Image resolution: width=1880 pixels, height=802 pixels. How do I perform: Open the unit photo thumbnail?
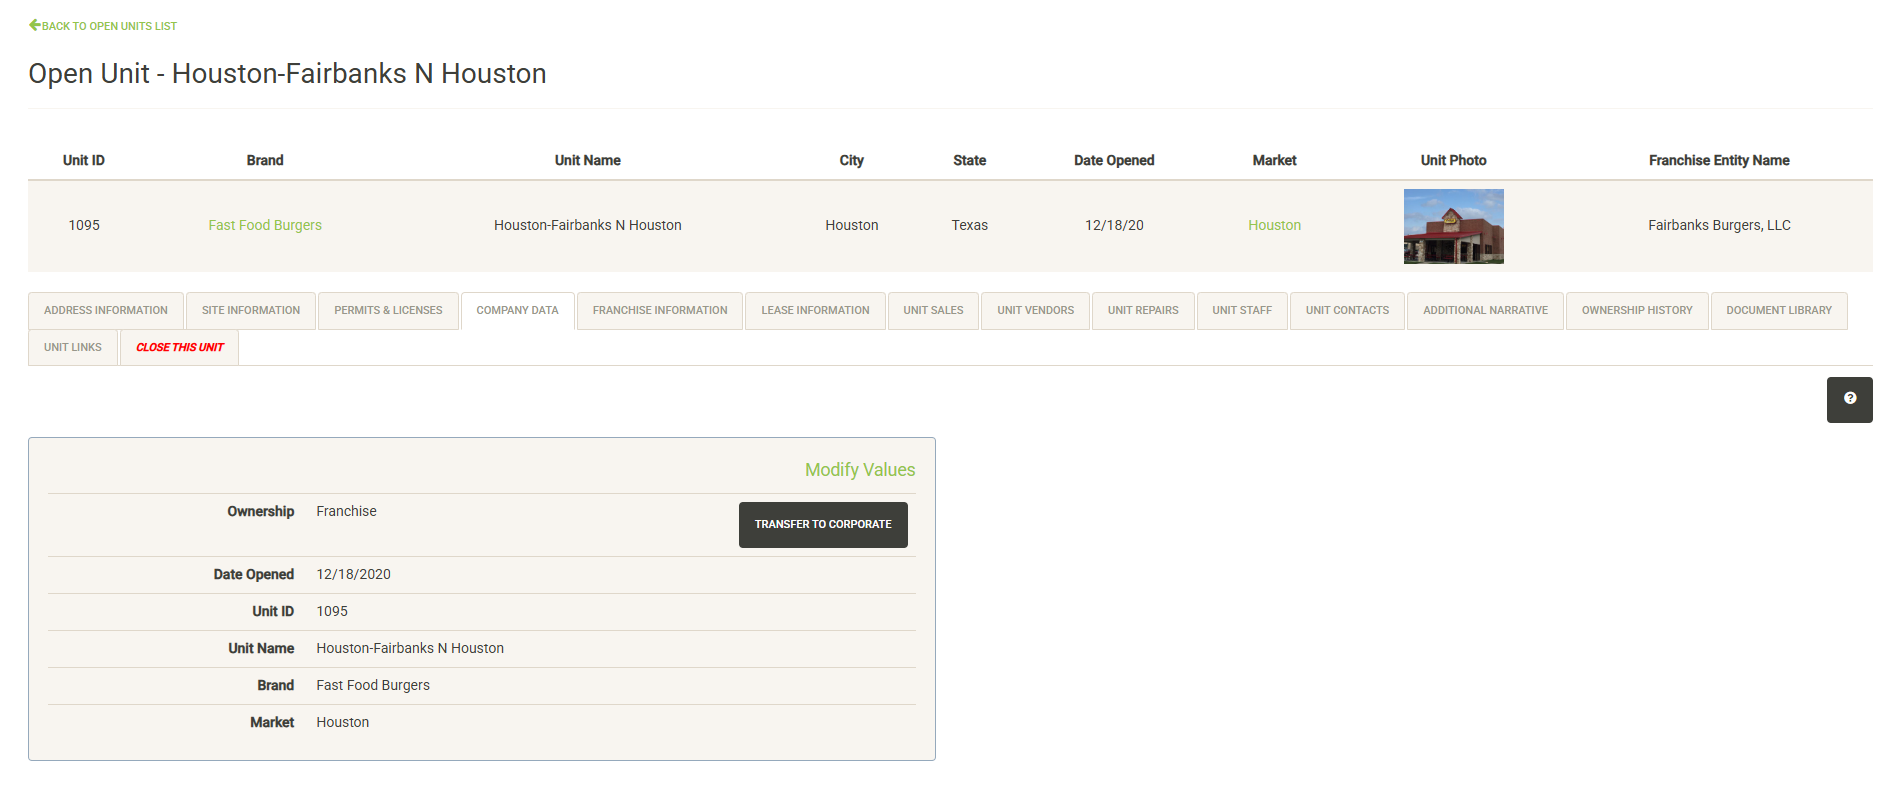click(1453, 226)
